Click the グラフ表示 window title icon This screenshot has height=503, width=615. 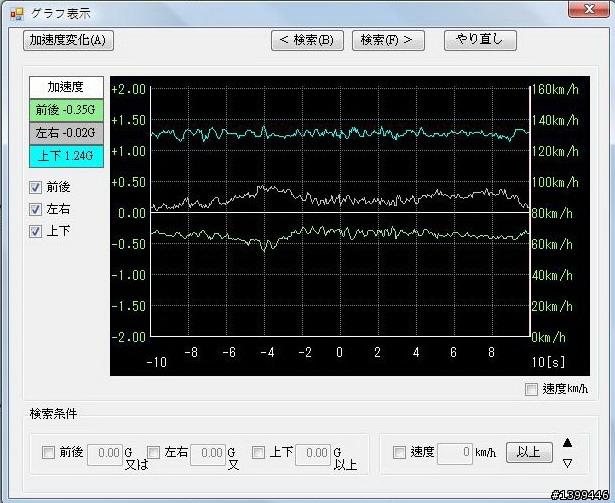click(17, 15)
